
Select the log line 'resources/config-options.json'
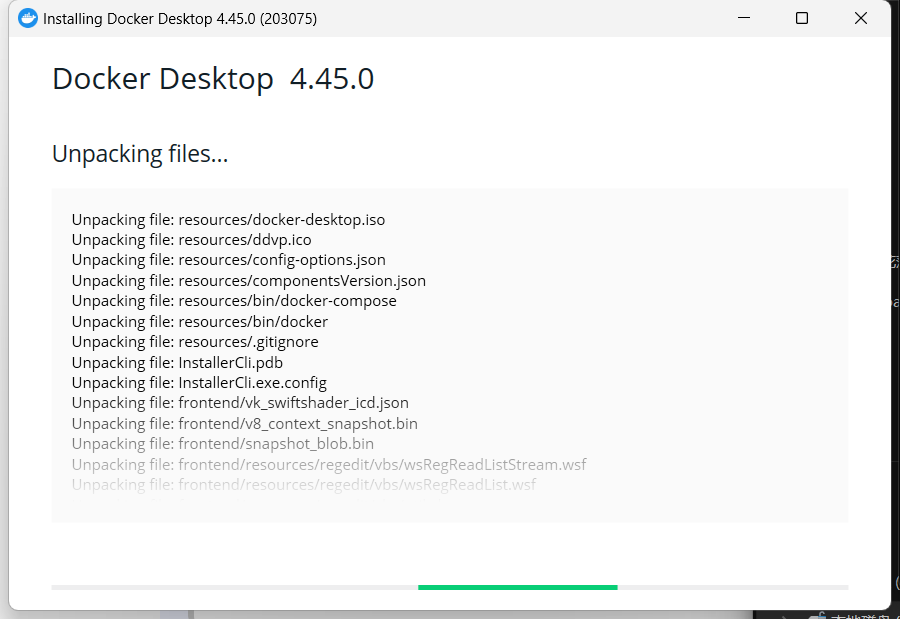point(228,260)
